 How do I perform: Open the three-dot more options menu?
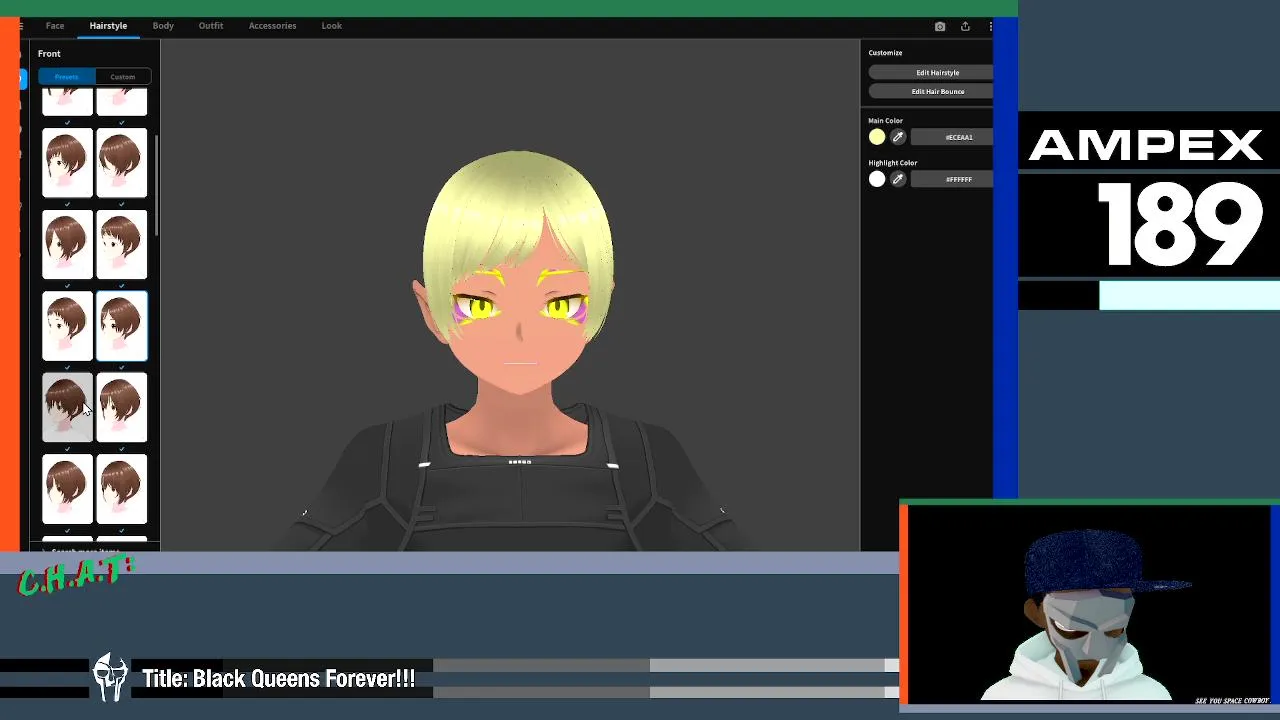[x=990, y=26]
